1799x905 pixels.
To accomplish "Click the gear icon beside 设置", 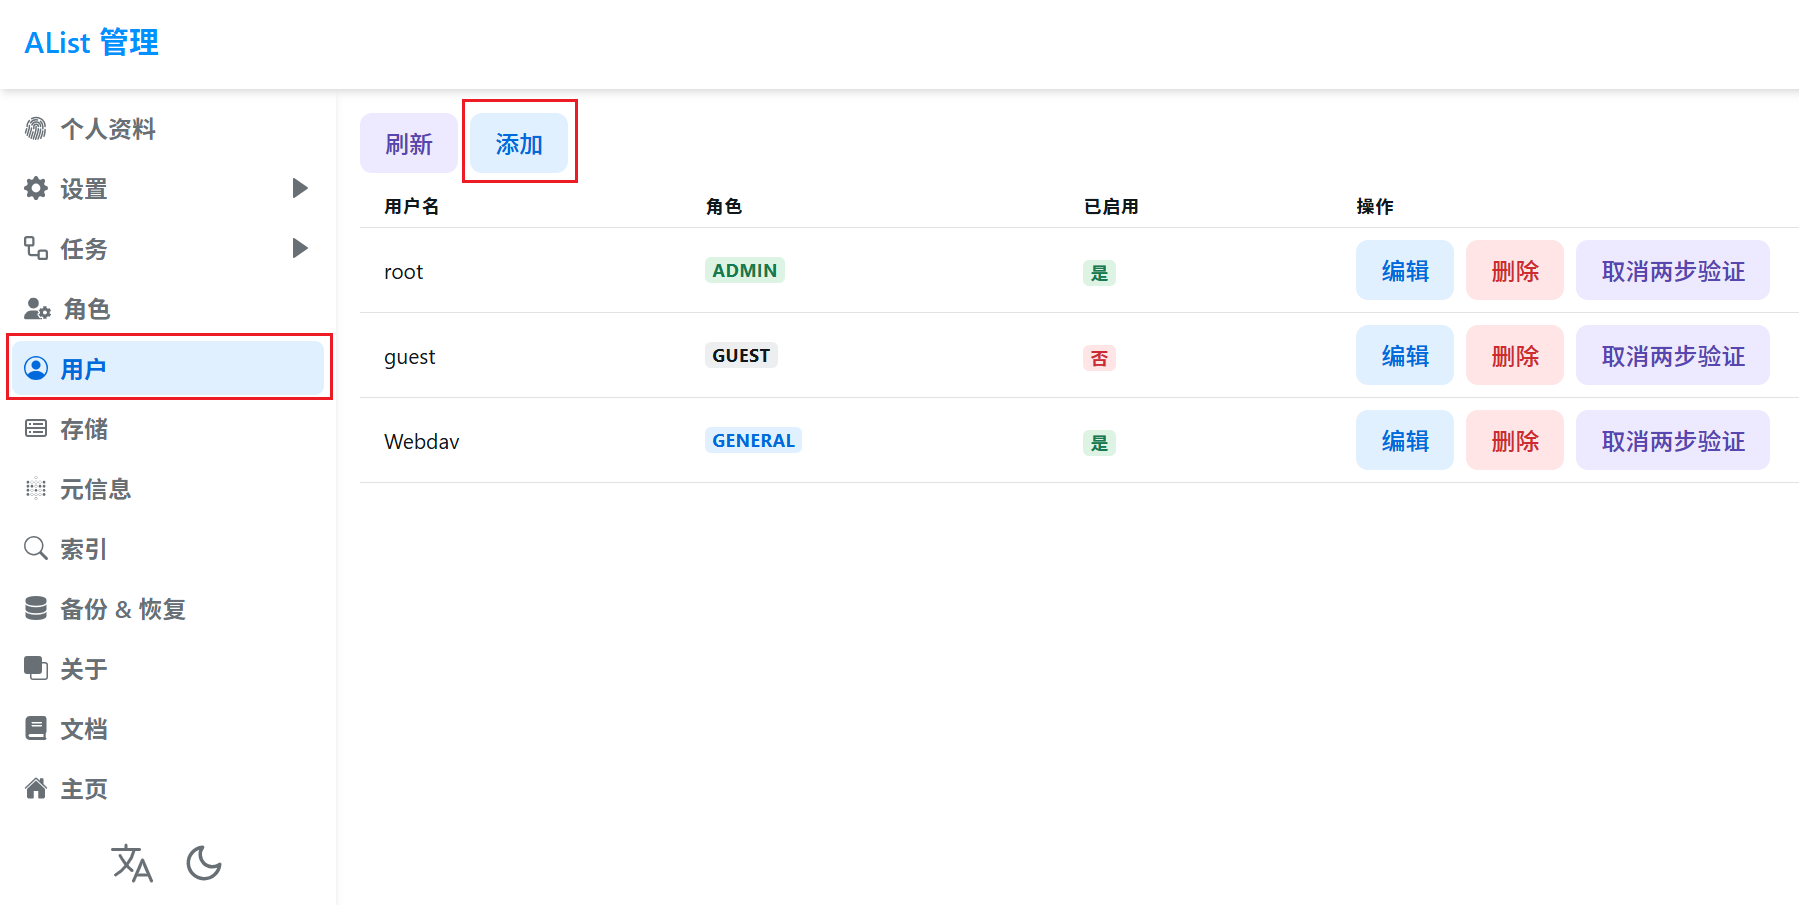I will tap(36, 188).
